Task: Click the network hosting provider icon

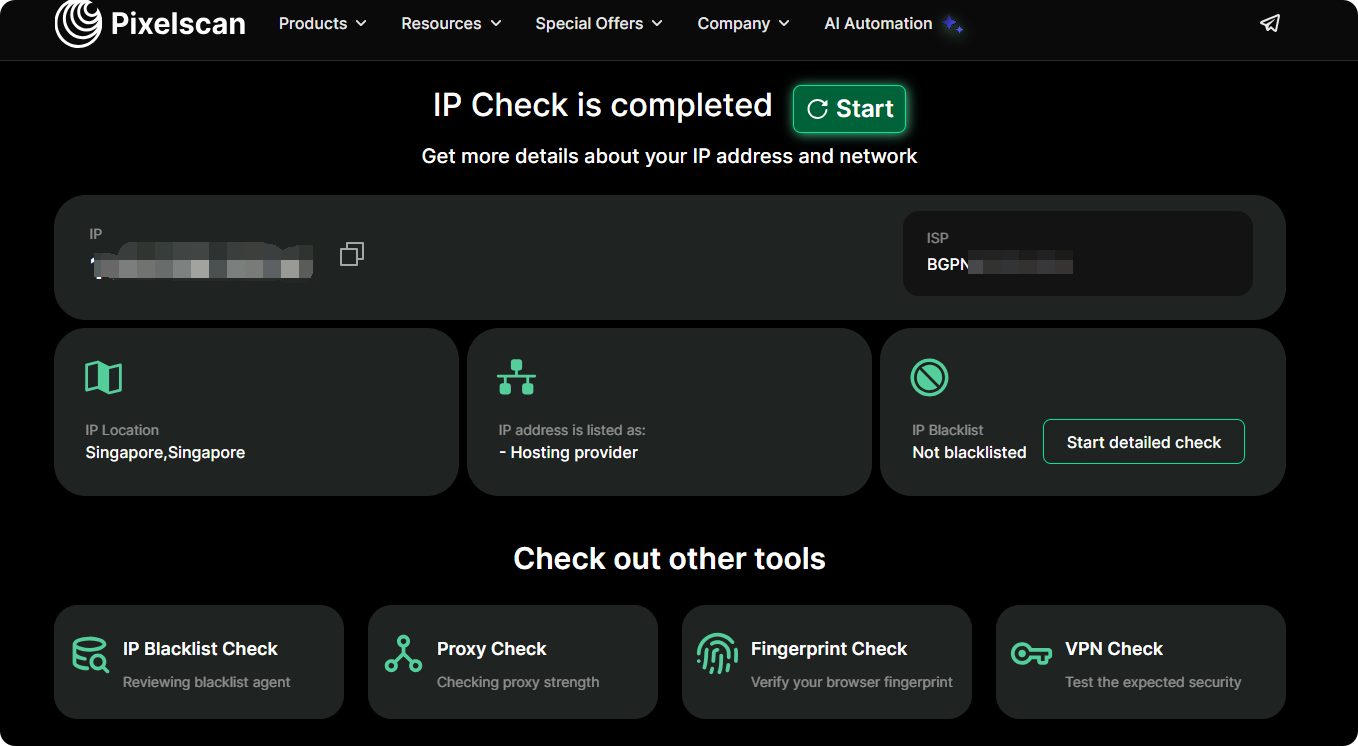Action: pyautogui.click(x=516, y=377)
